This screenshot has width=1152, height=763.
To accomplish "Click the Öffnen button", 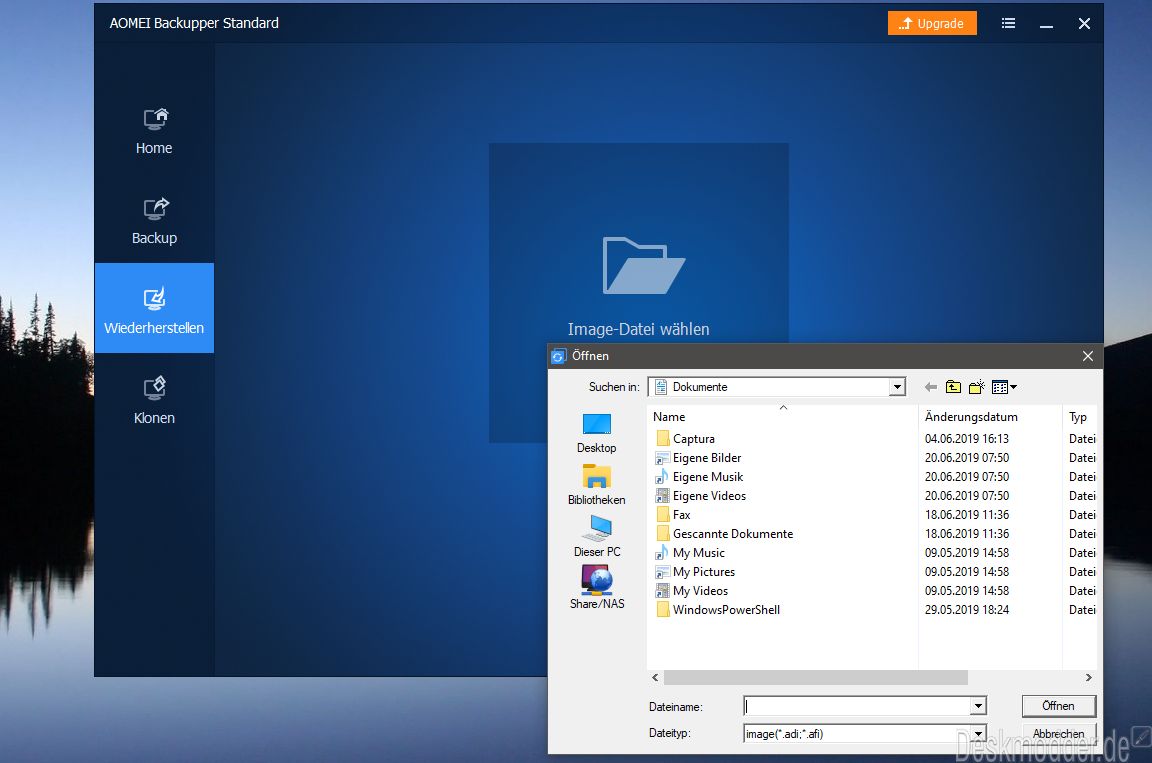I will click(1059, 706).
